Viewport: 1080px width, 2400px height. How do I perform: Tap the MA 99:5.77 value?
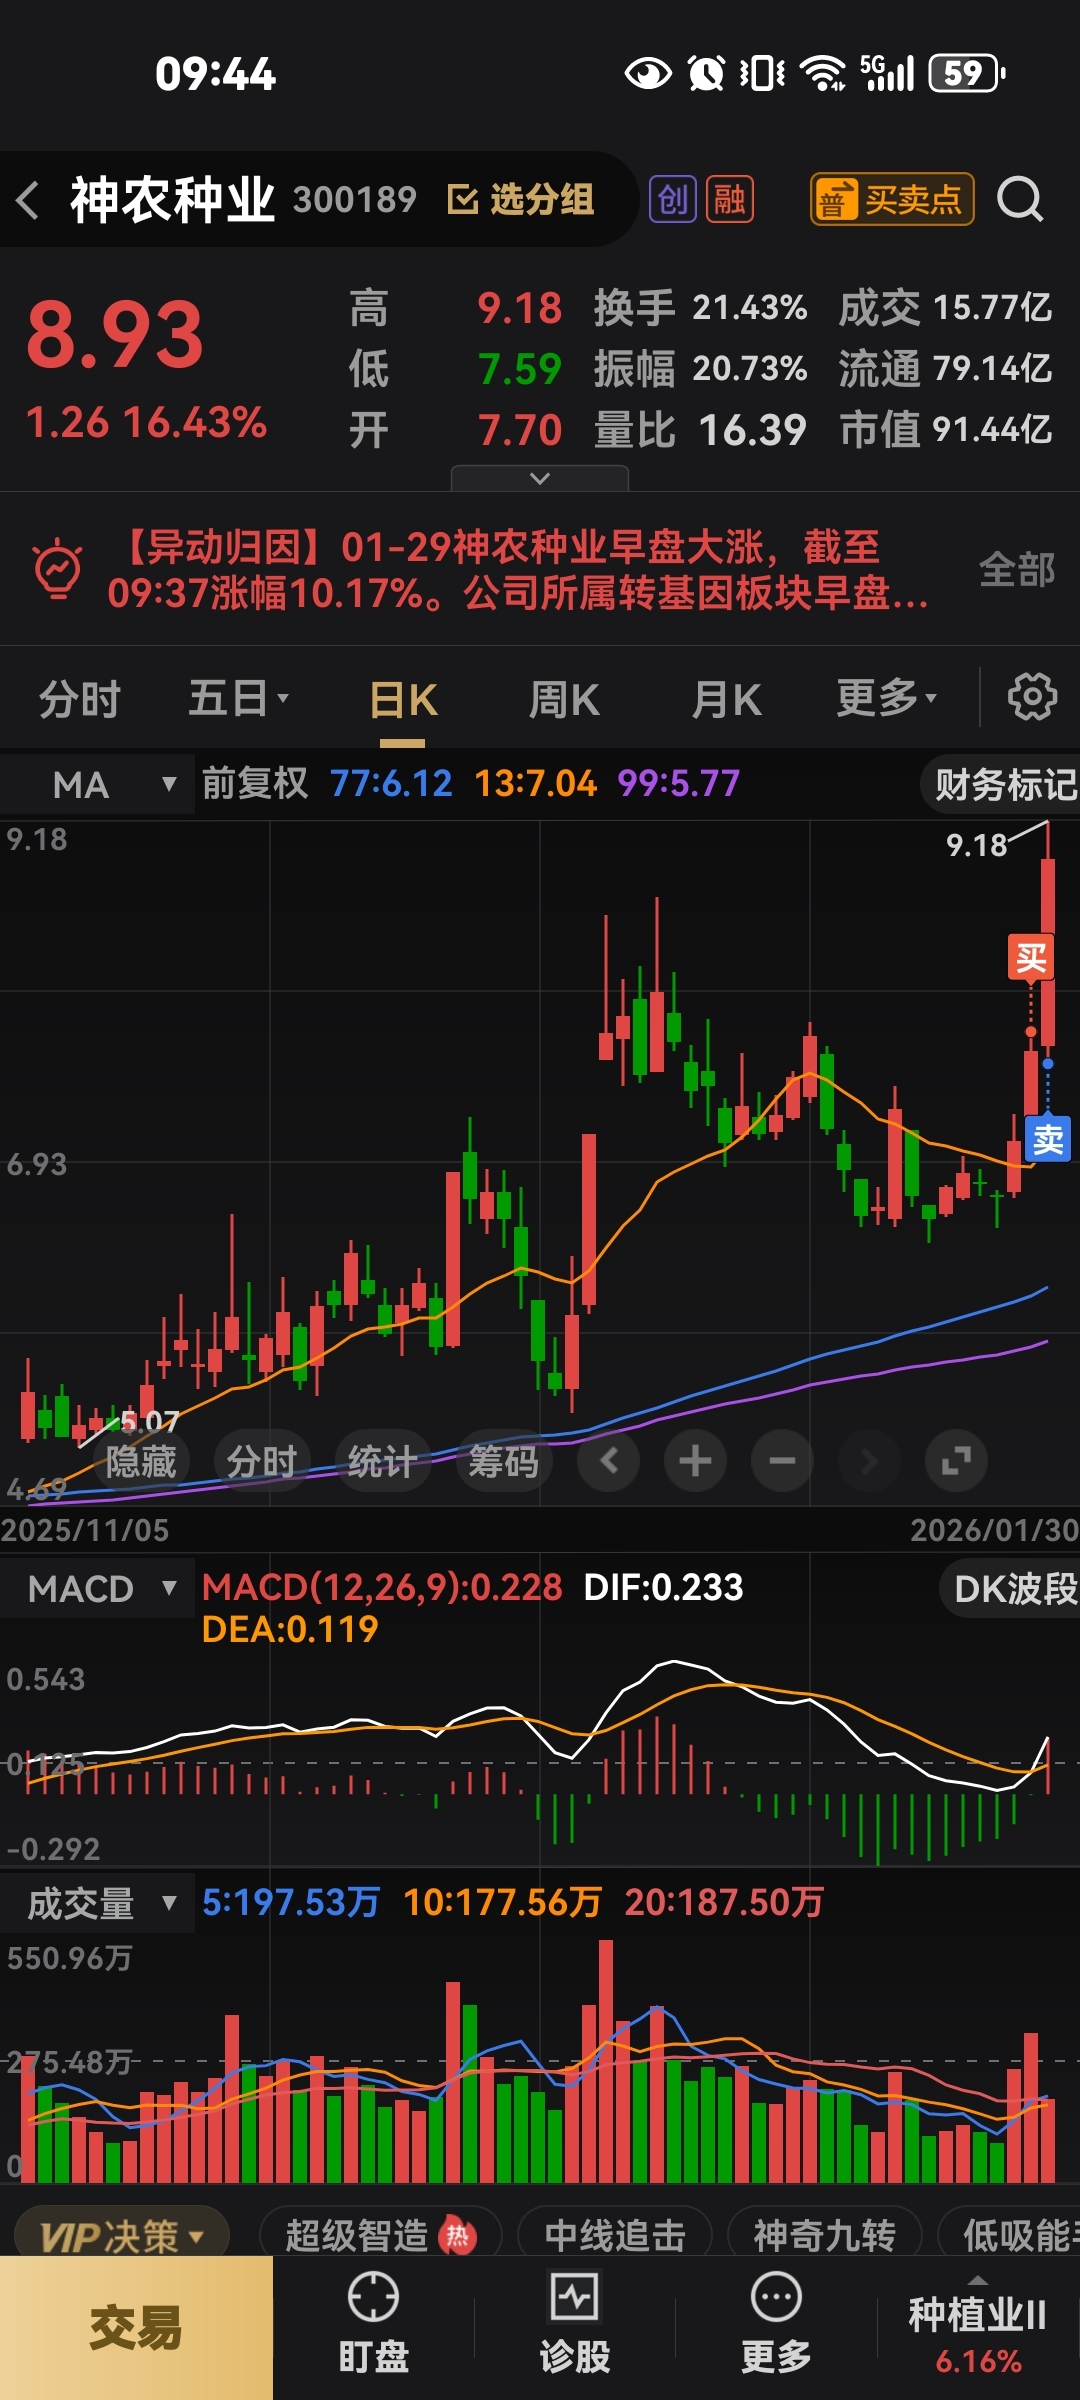678,783
